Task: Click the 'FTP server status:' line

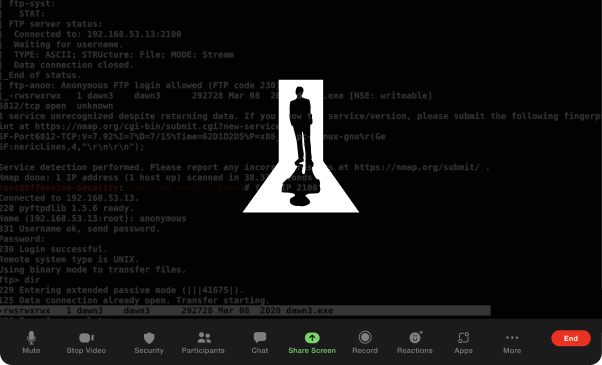Action: (x=56, y=24)
